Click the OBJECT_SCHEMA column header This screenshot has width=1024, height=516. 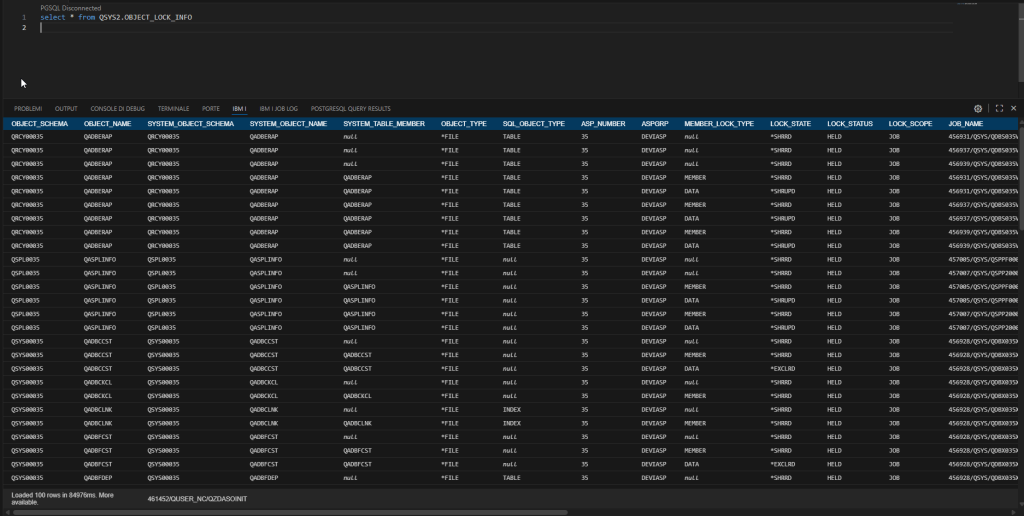(40, 124)
